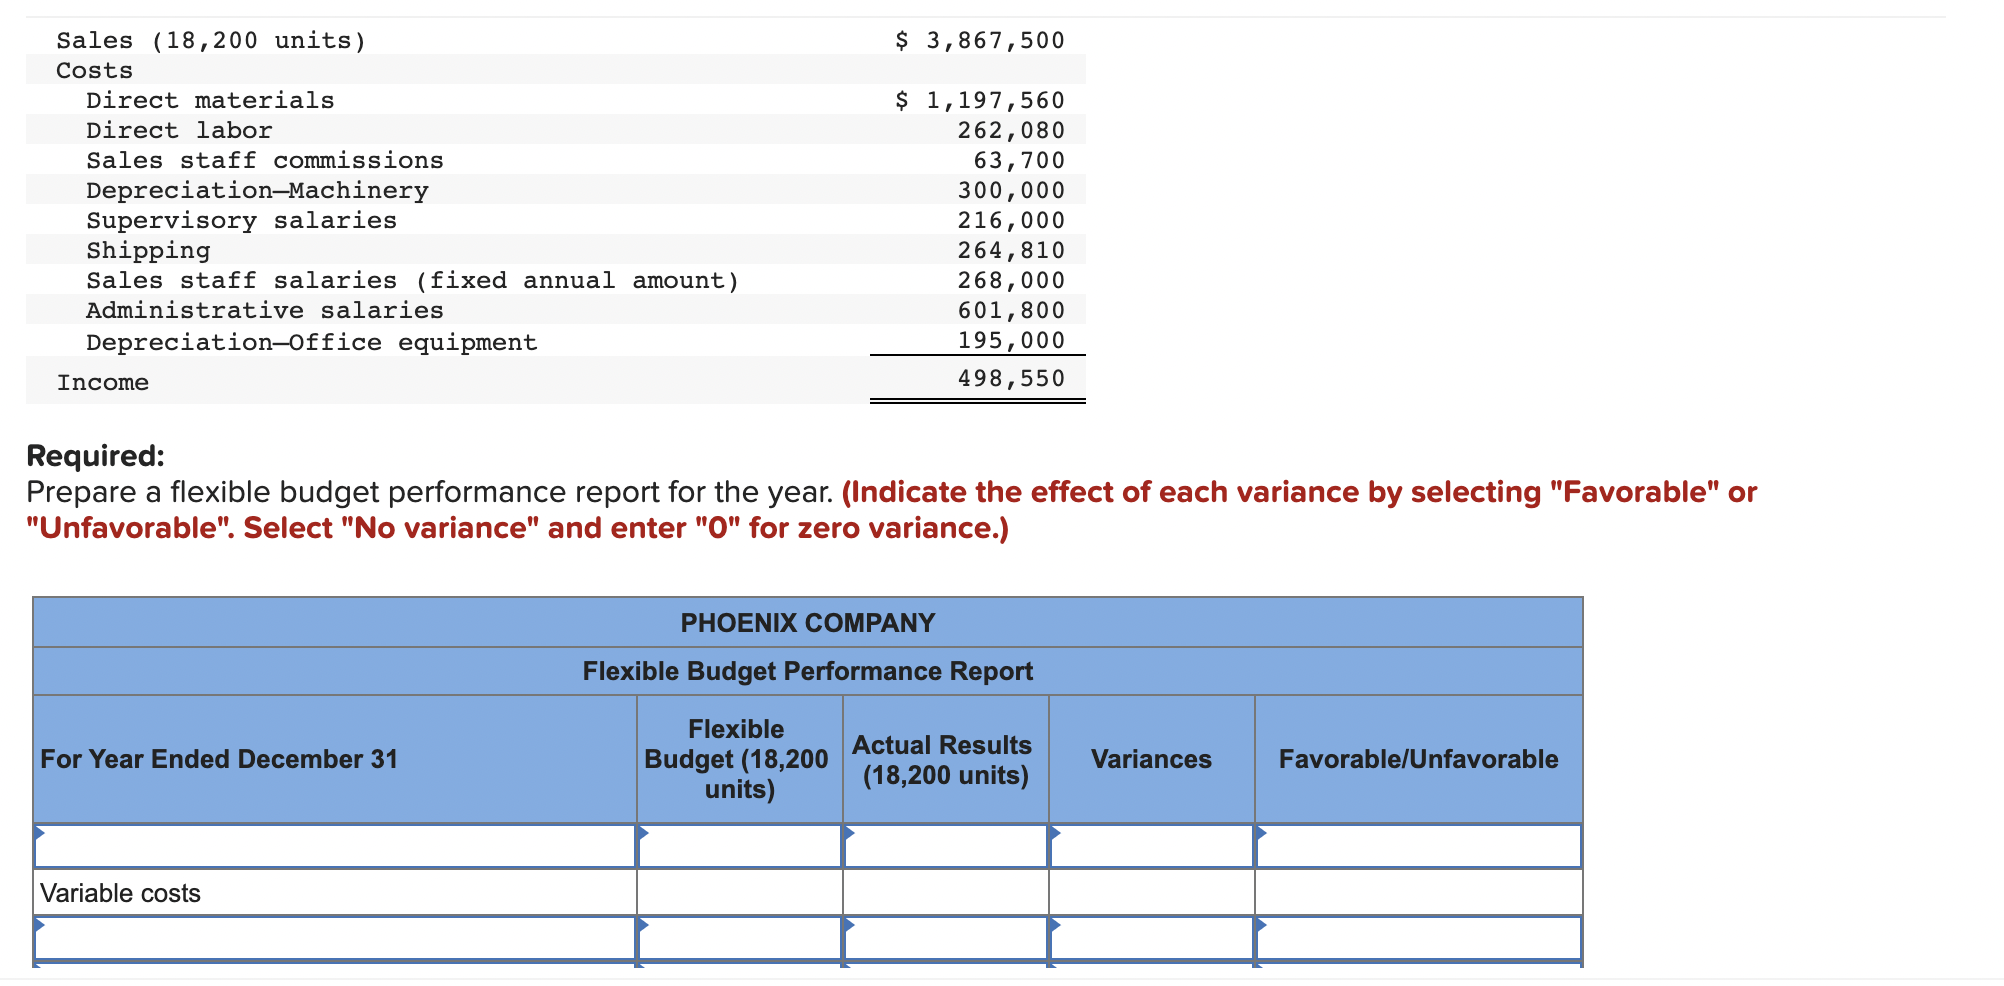
Task: Click 'Sales staff salaries (fixed annual amount)'
Action: [413, 281]
